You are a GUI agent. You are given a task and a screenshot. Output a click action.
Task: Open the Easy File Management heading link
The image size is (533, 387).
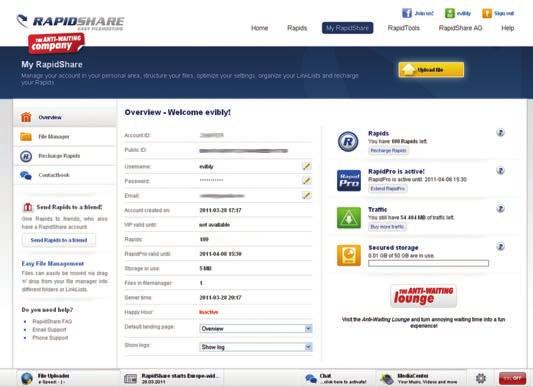53,264
